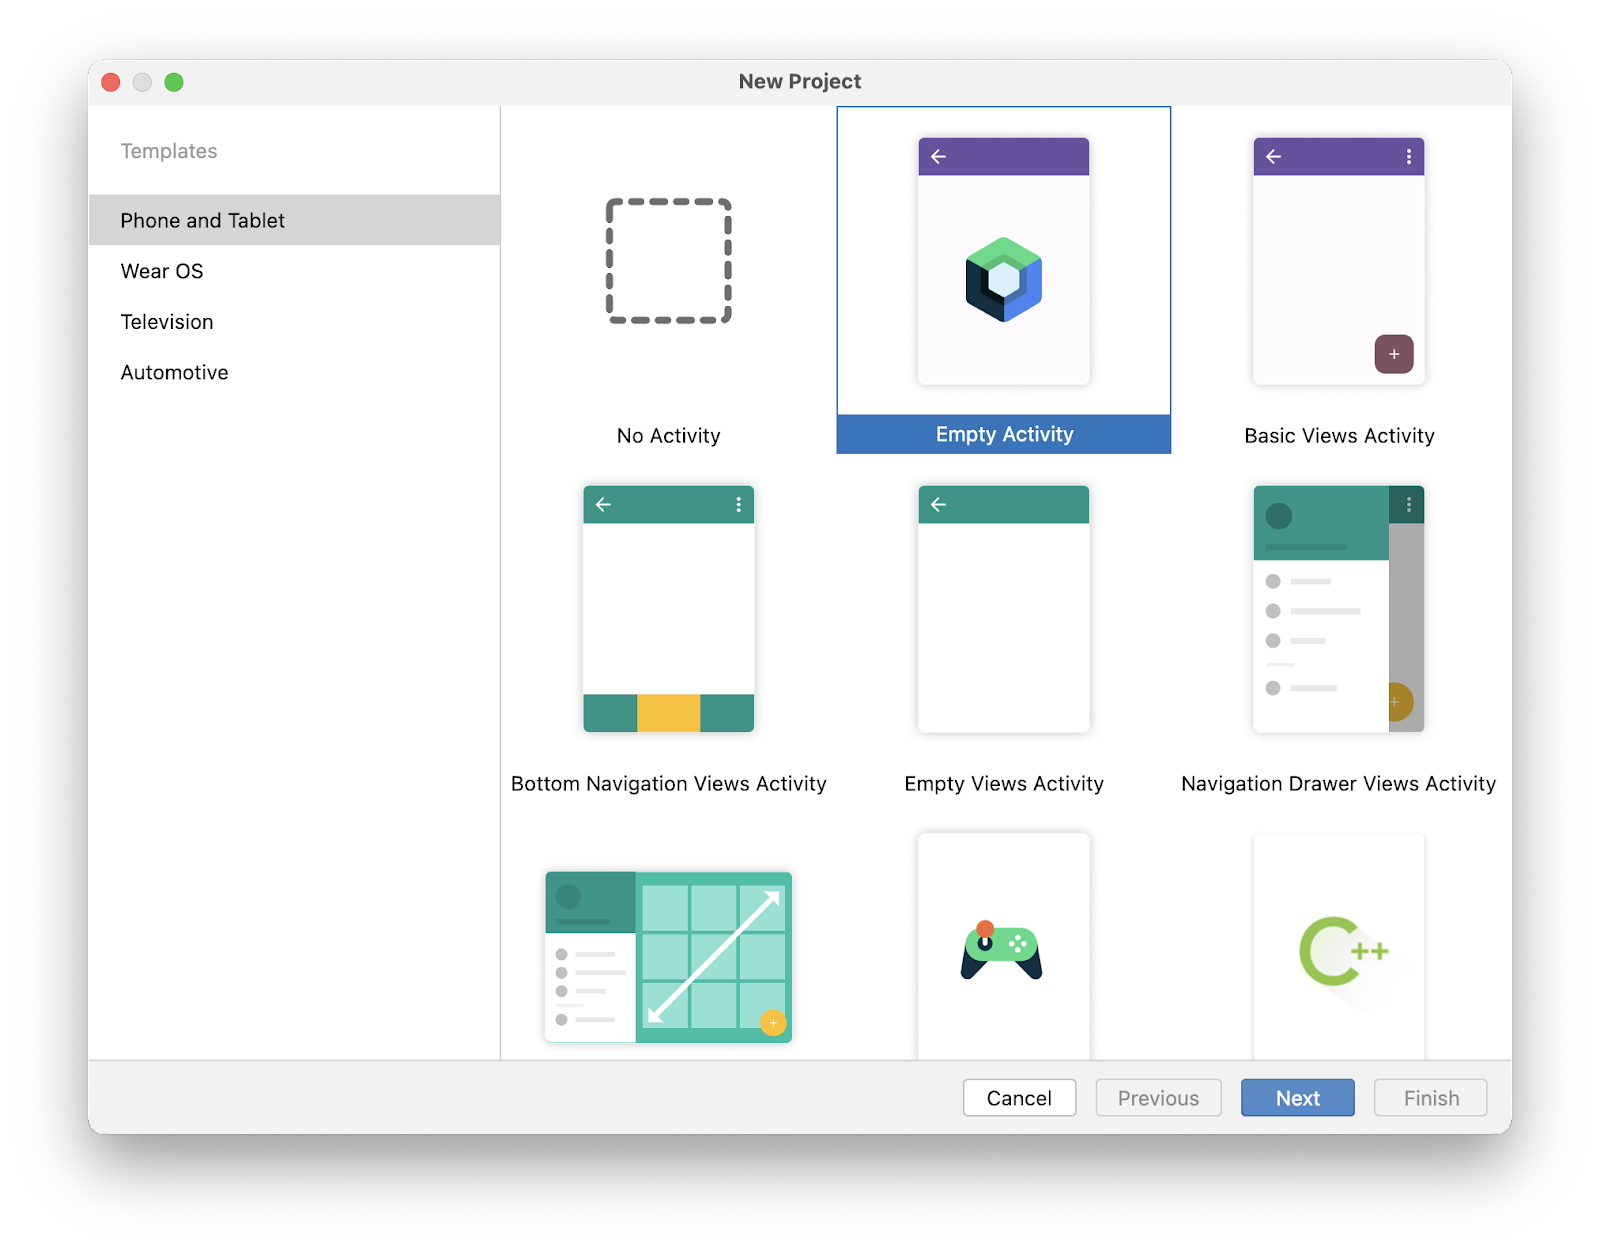Switch to the Wear OS category

click(161, 270)
